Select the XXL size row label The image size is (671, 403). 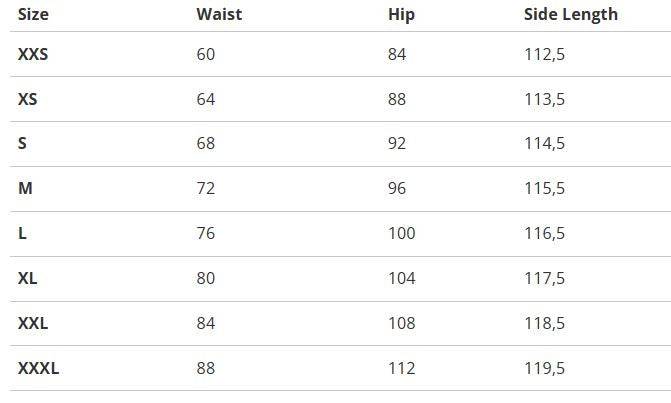[x=33, y=323]
